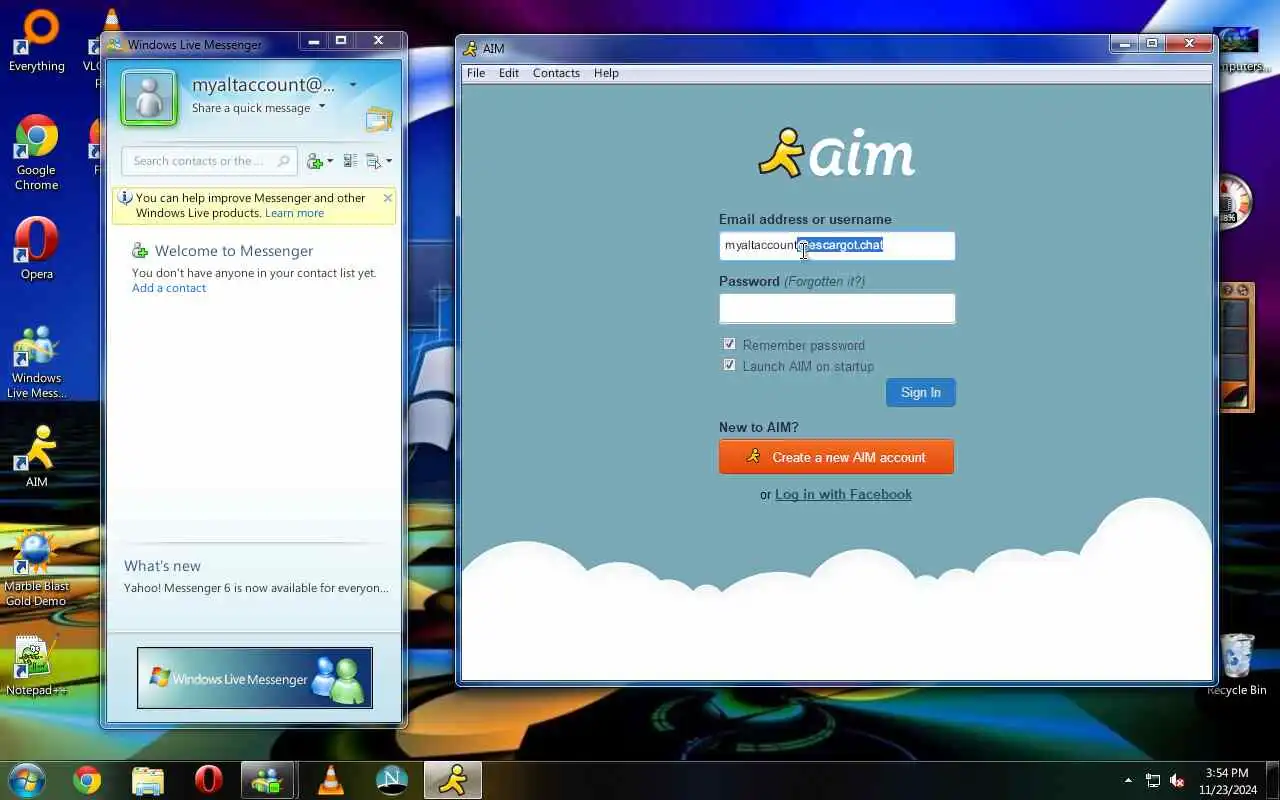Click the search magnifier icon in Messenger

click(284, 161)
